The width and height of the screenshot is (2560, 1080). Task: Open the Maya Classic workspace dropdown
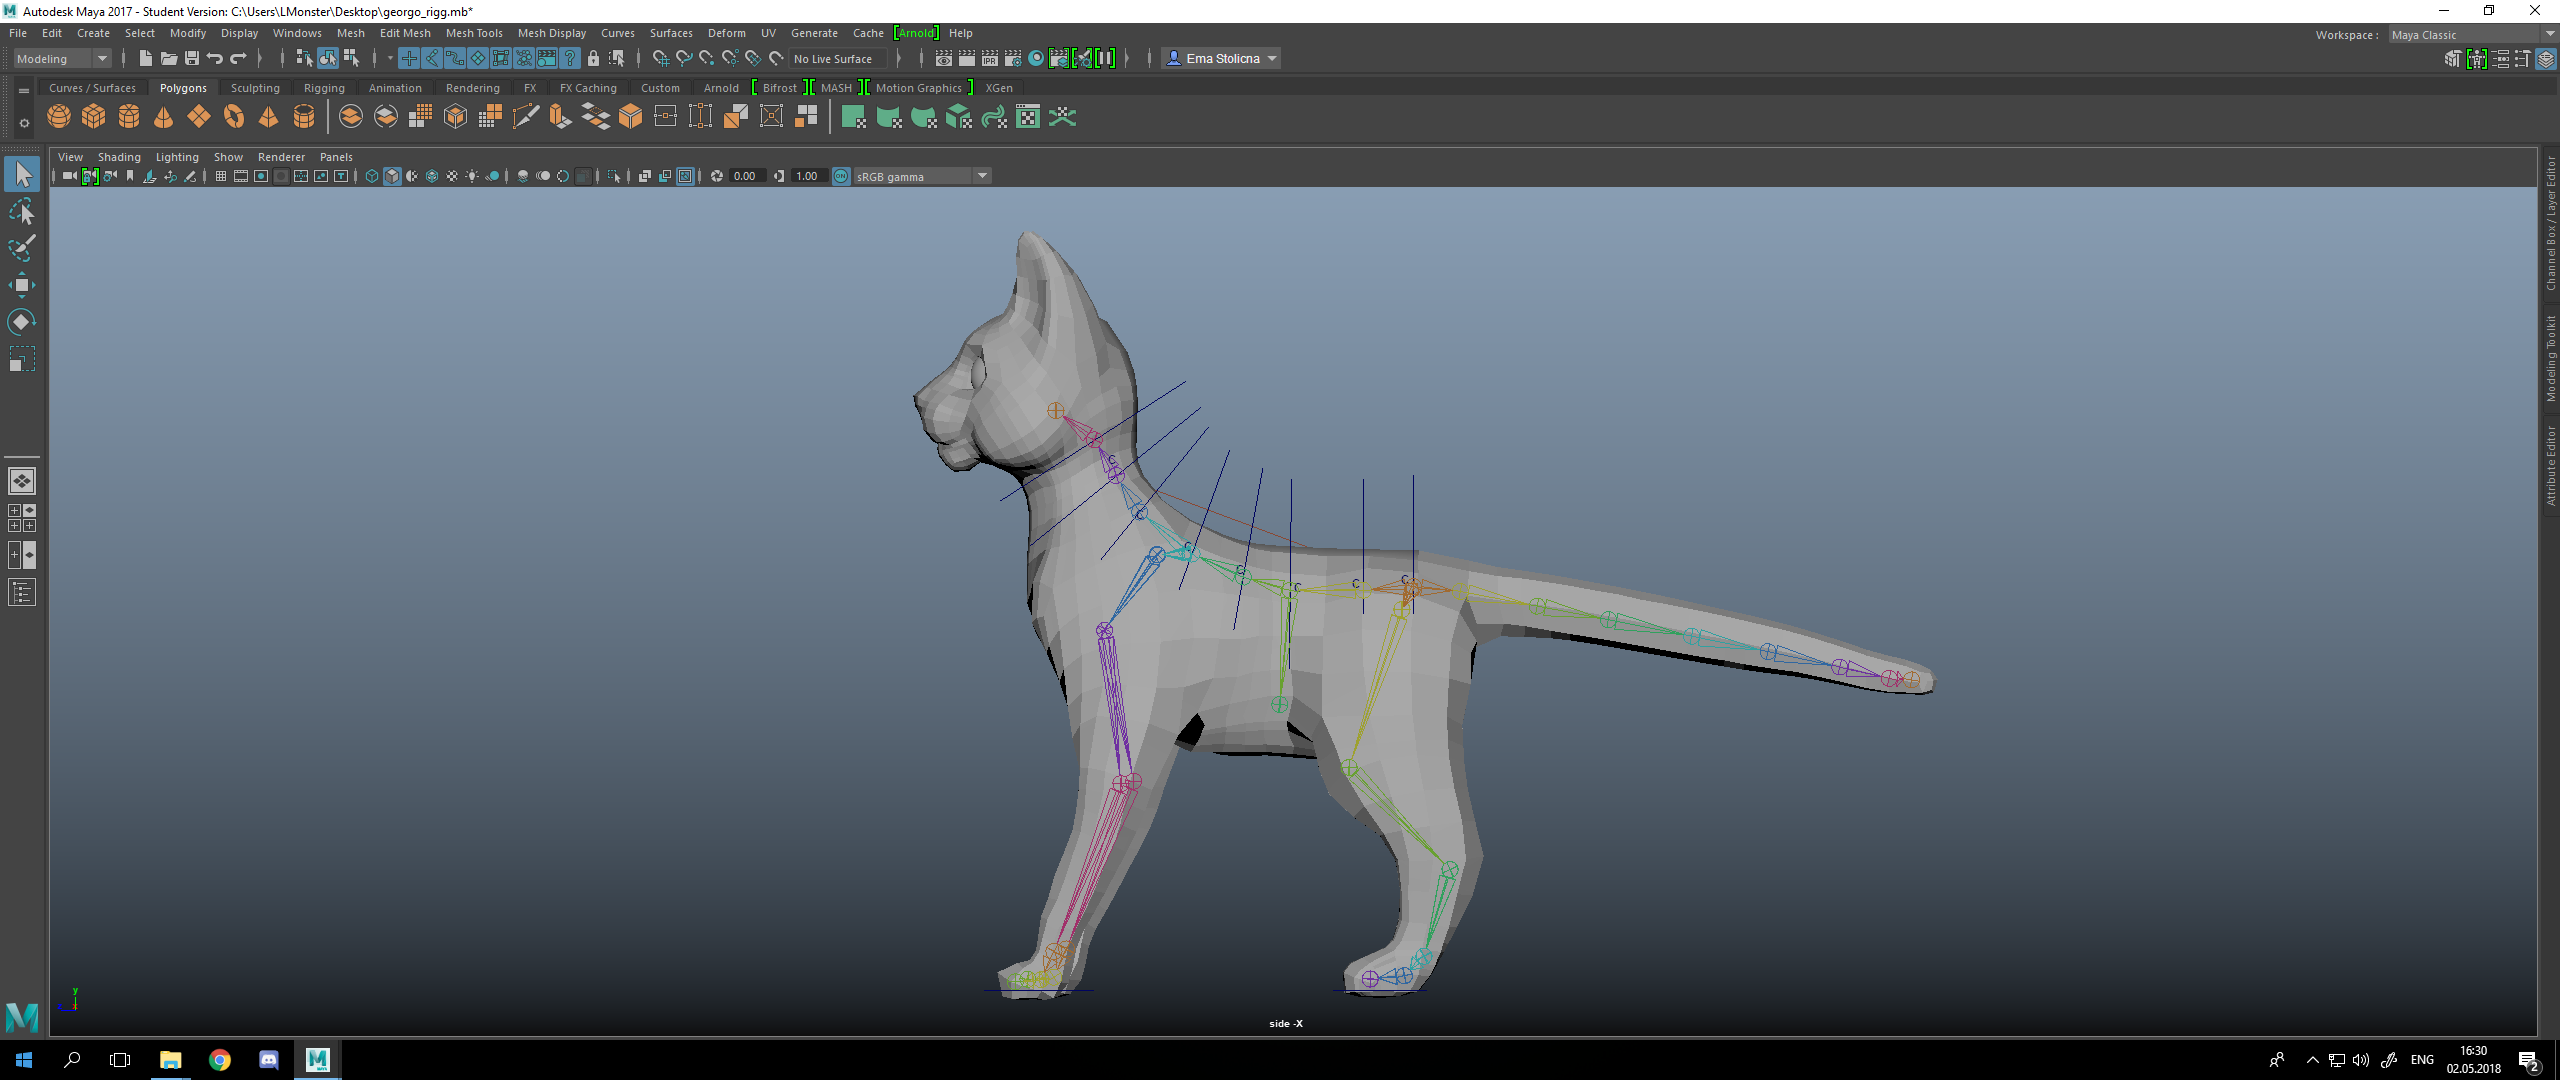tap(2471, 35)
